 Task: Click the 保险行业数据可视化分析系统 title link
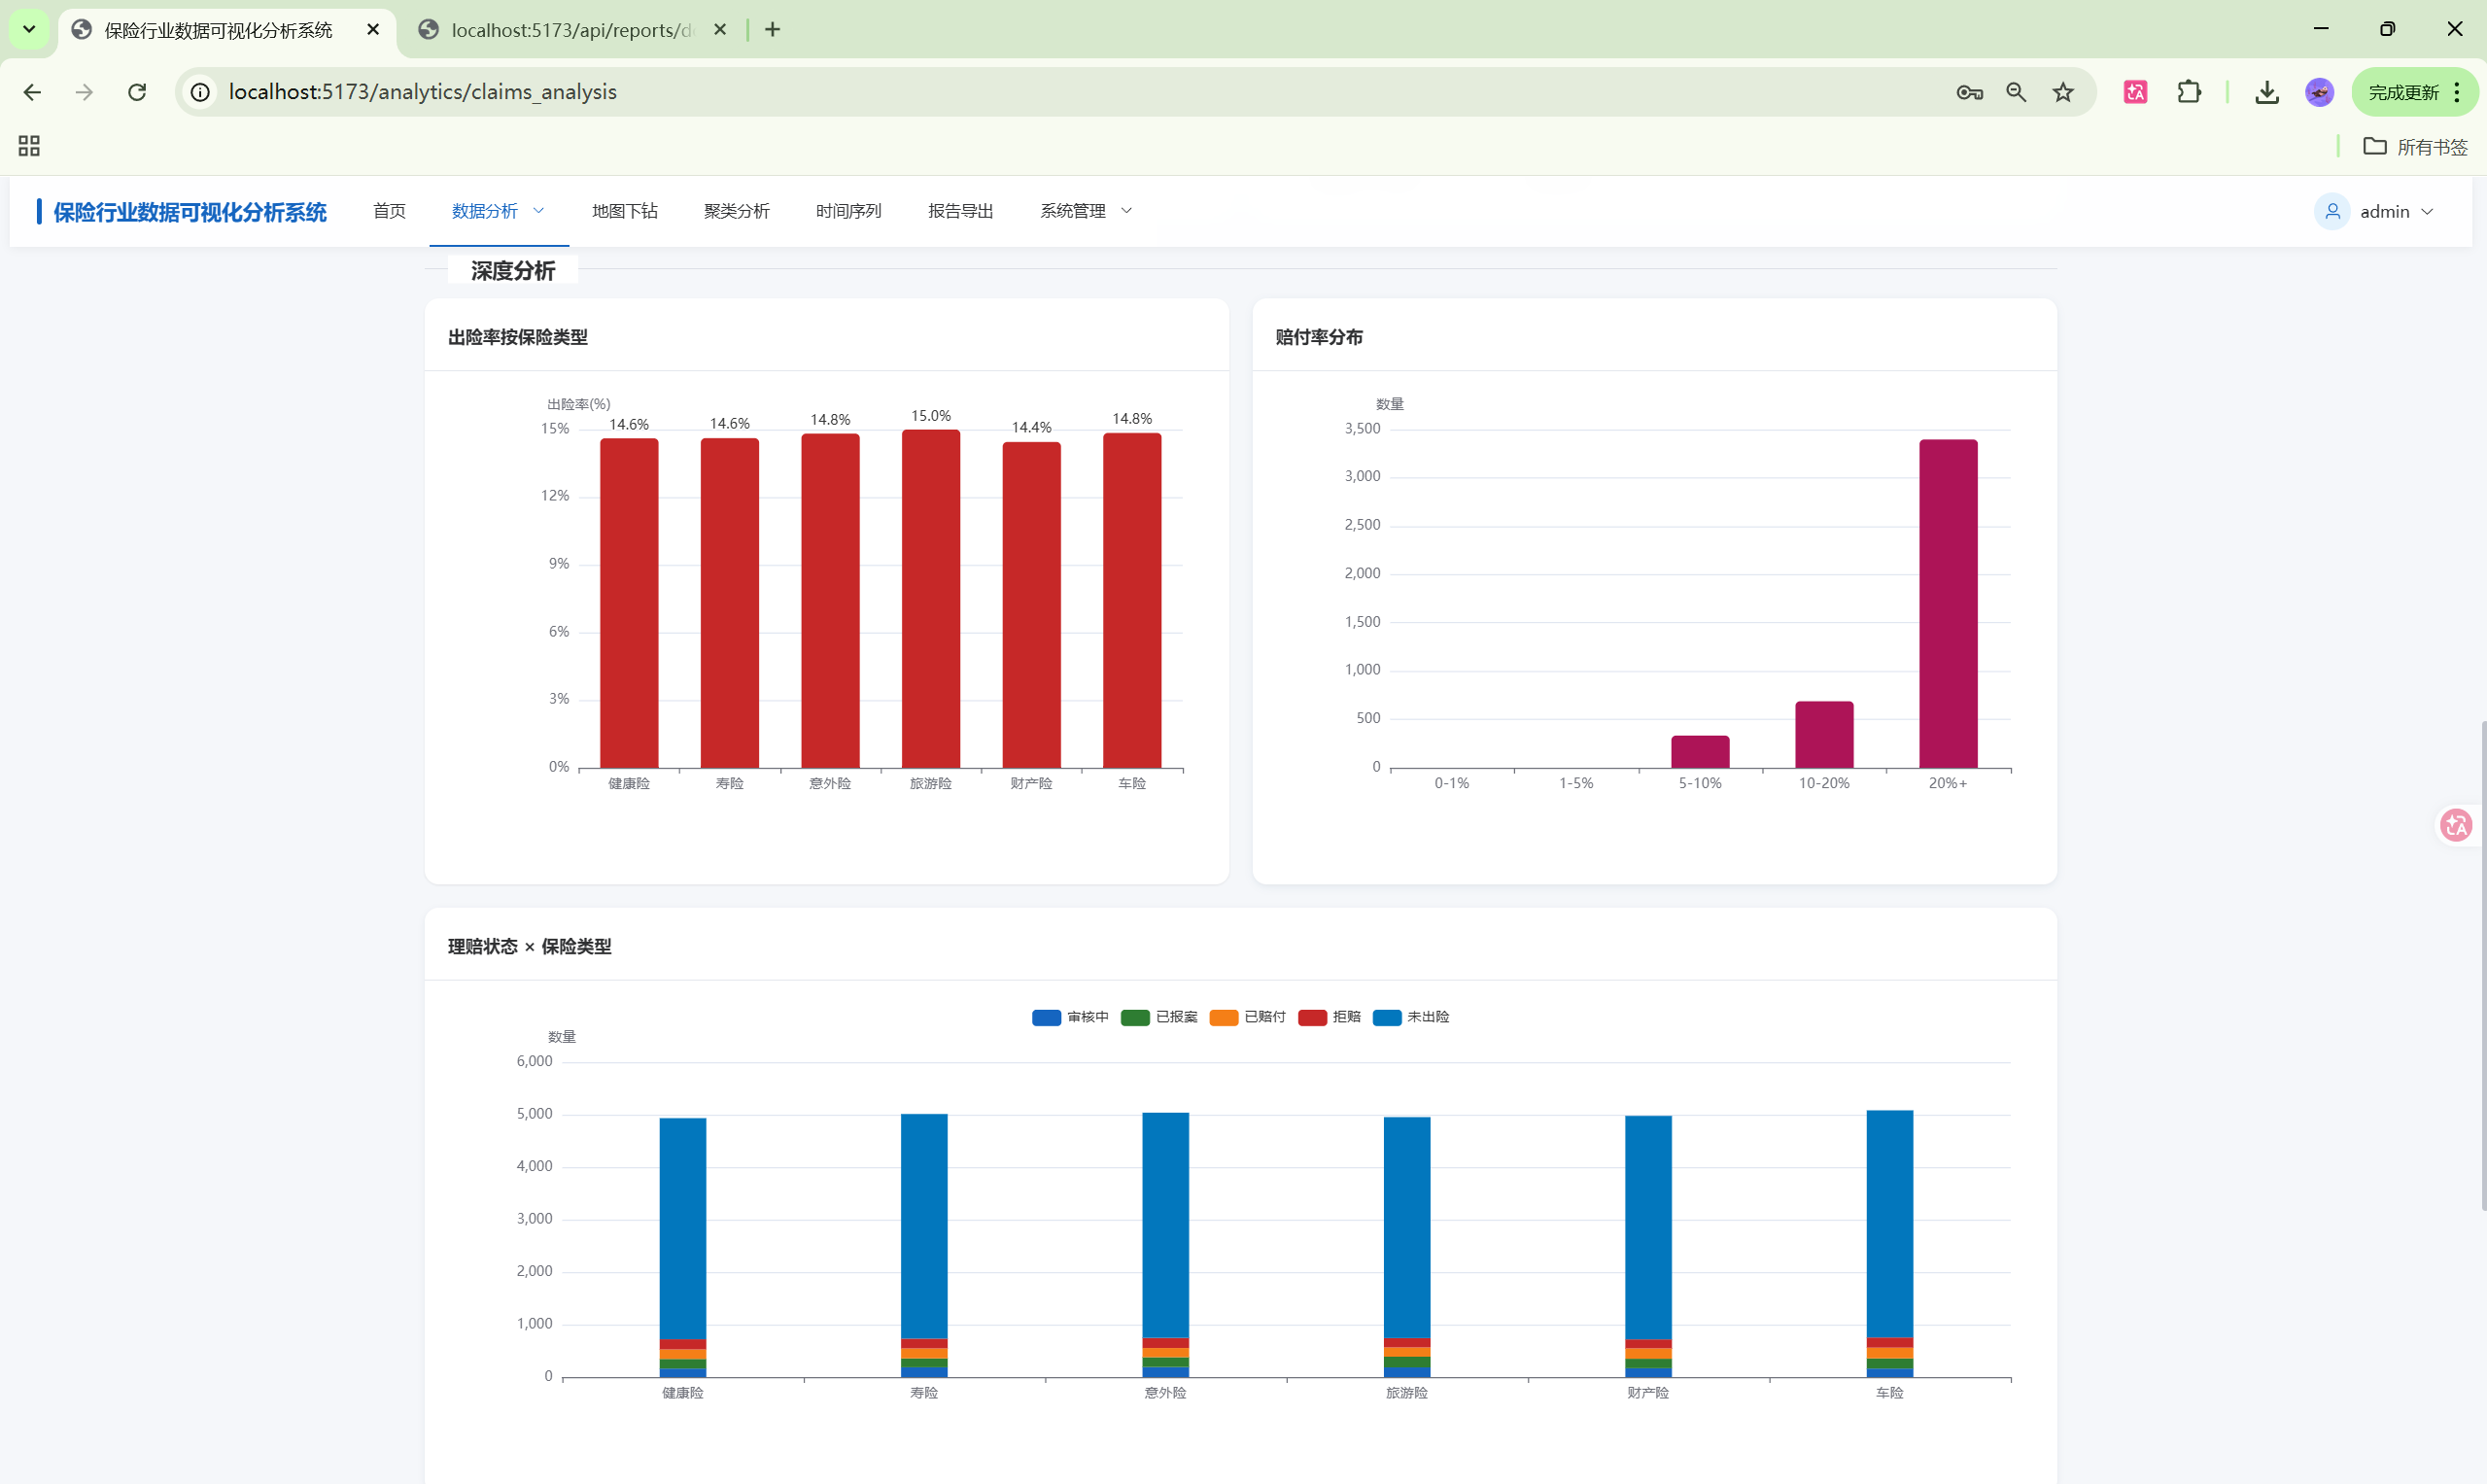(190, 212)
